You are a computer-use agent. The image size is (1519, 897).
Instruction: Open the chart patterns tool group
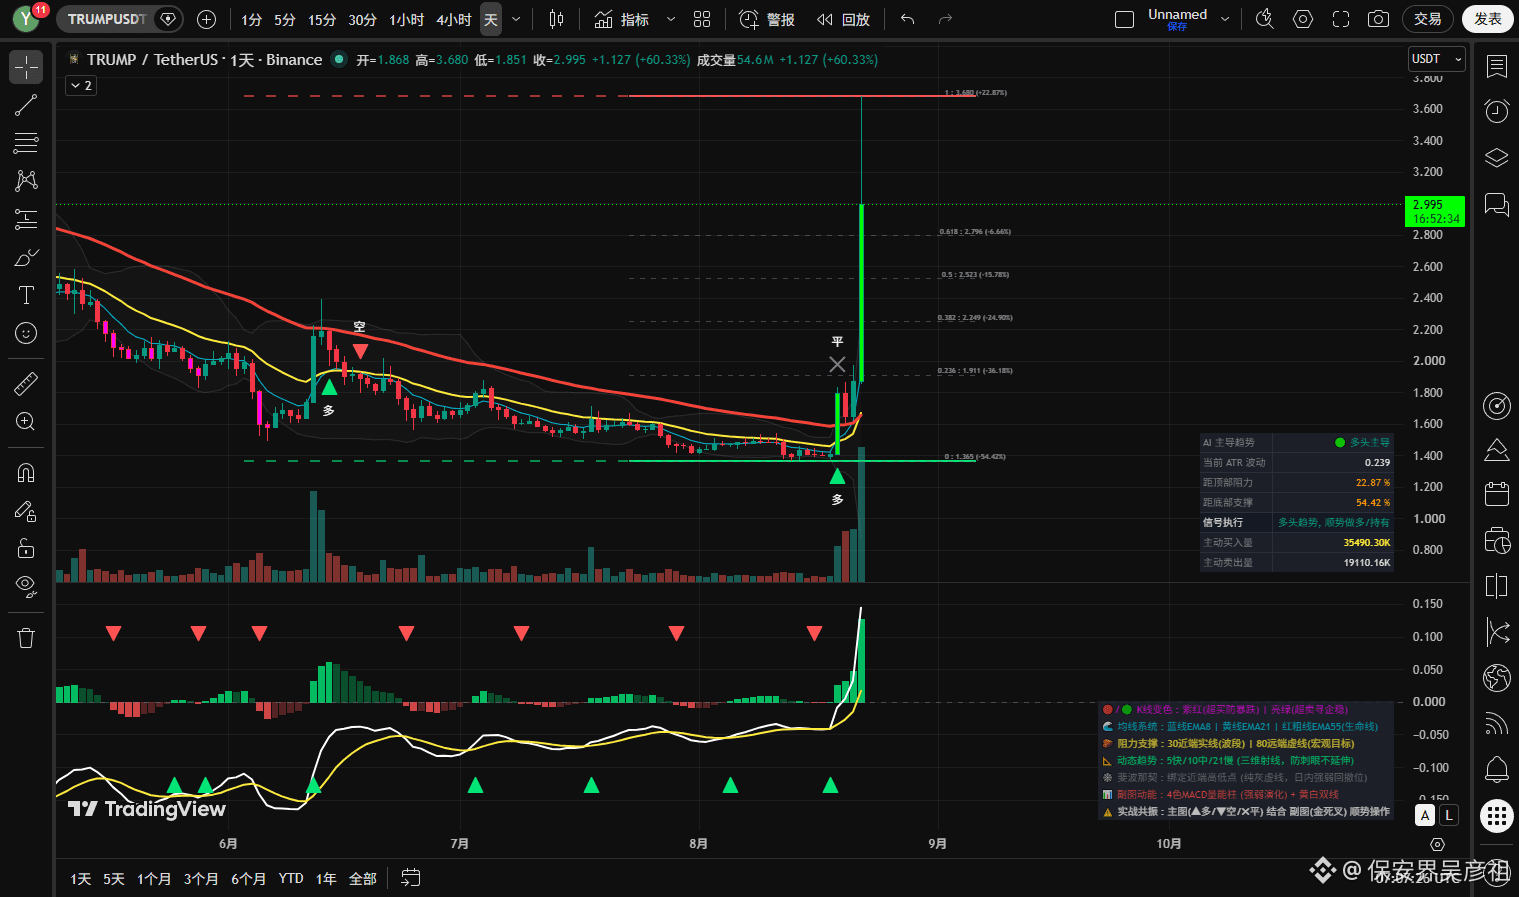click(26, 181)
